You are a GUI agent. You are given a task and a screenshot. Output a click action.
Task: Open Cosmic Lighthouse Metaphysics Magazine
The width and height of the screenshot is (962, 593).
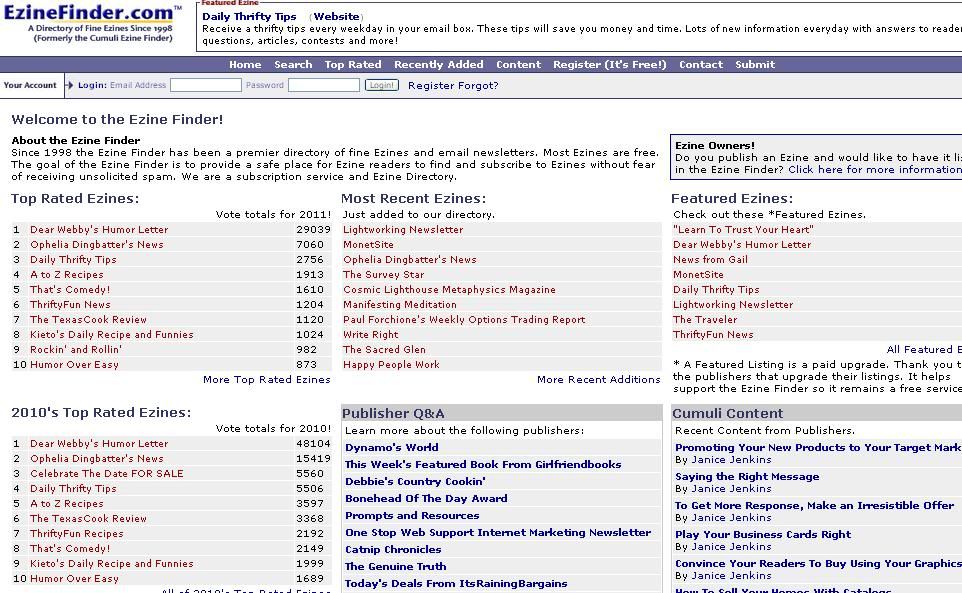pos(449,289)
